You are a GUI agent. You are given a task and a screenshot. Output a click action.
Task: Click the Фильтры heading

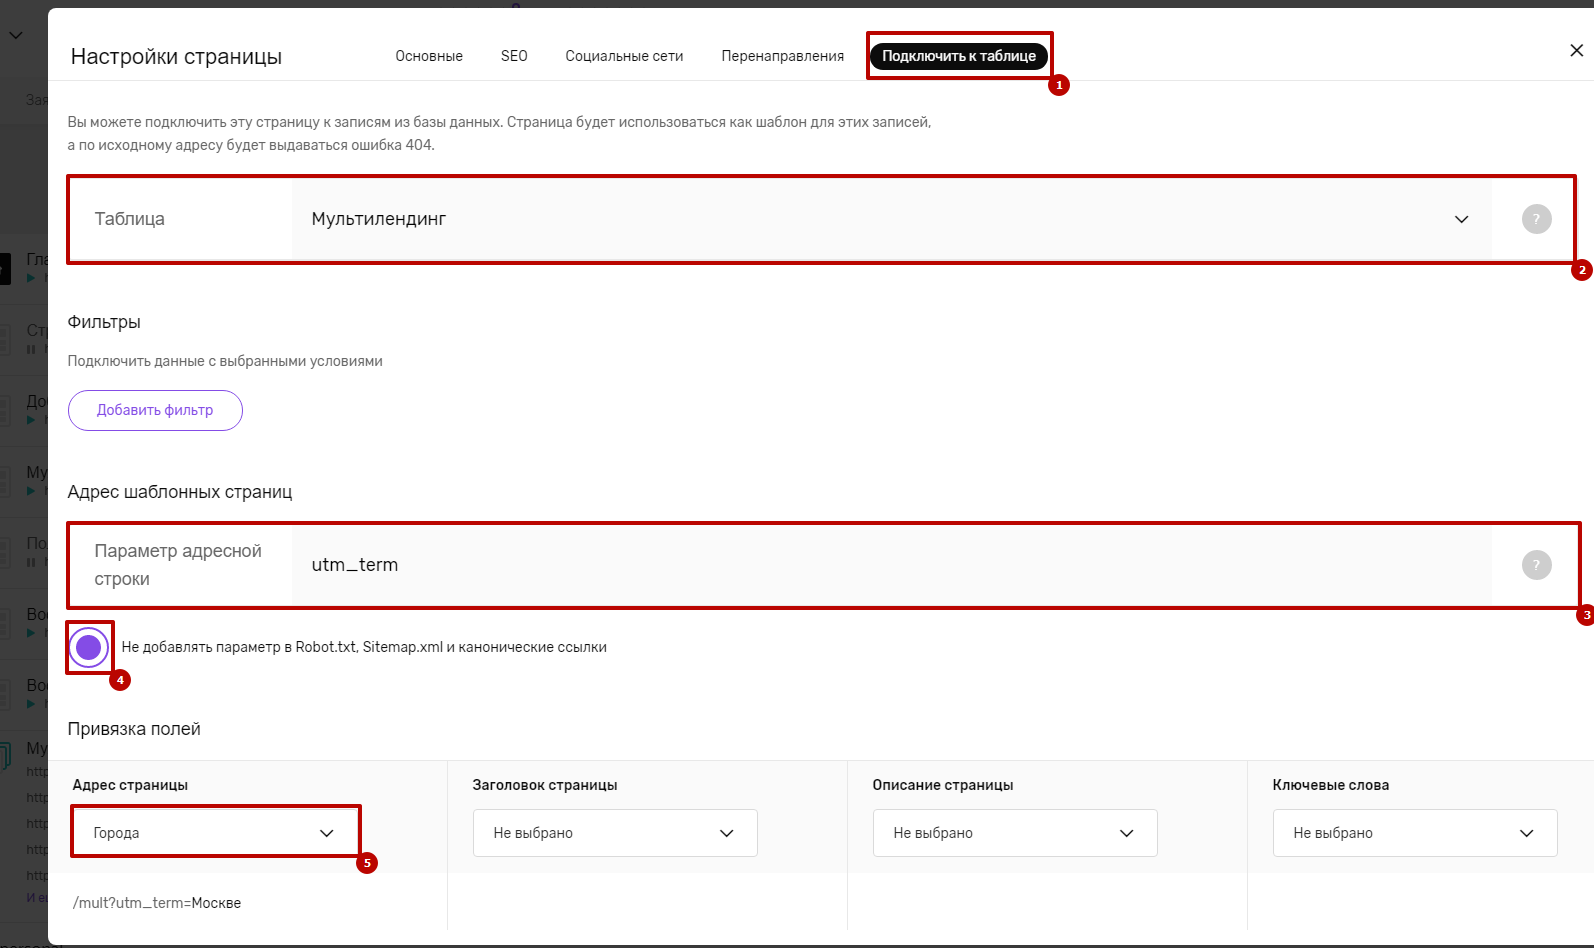pyautogui.click(x=104, y=322)
